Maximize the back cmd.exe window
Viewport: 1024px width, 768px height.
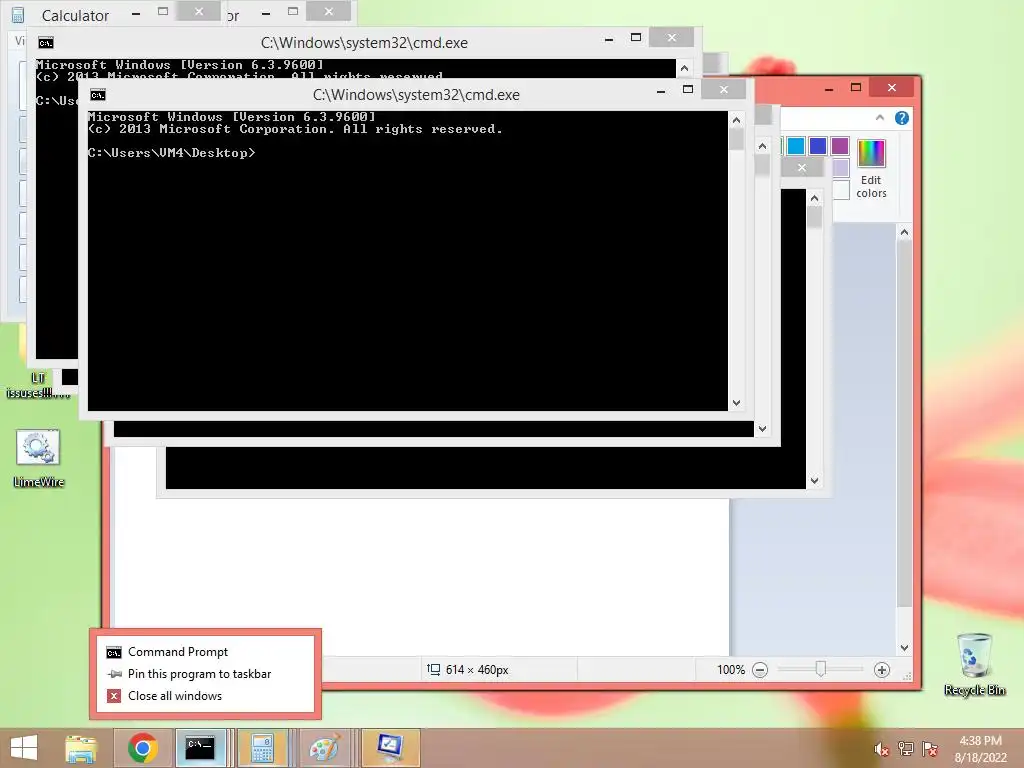click(635, 38)
